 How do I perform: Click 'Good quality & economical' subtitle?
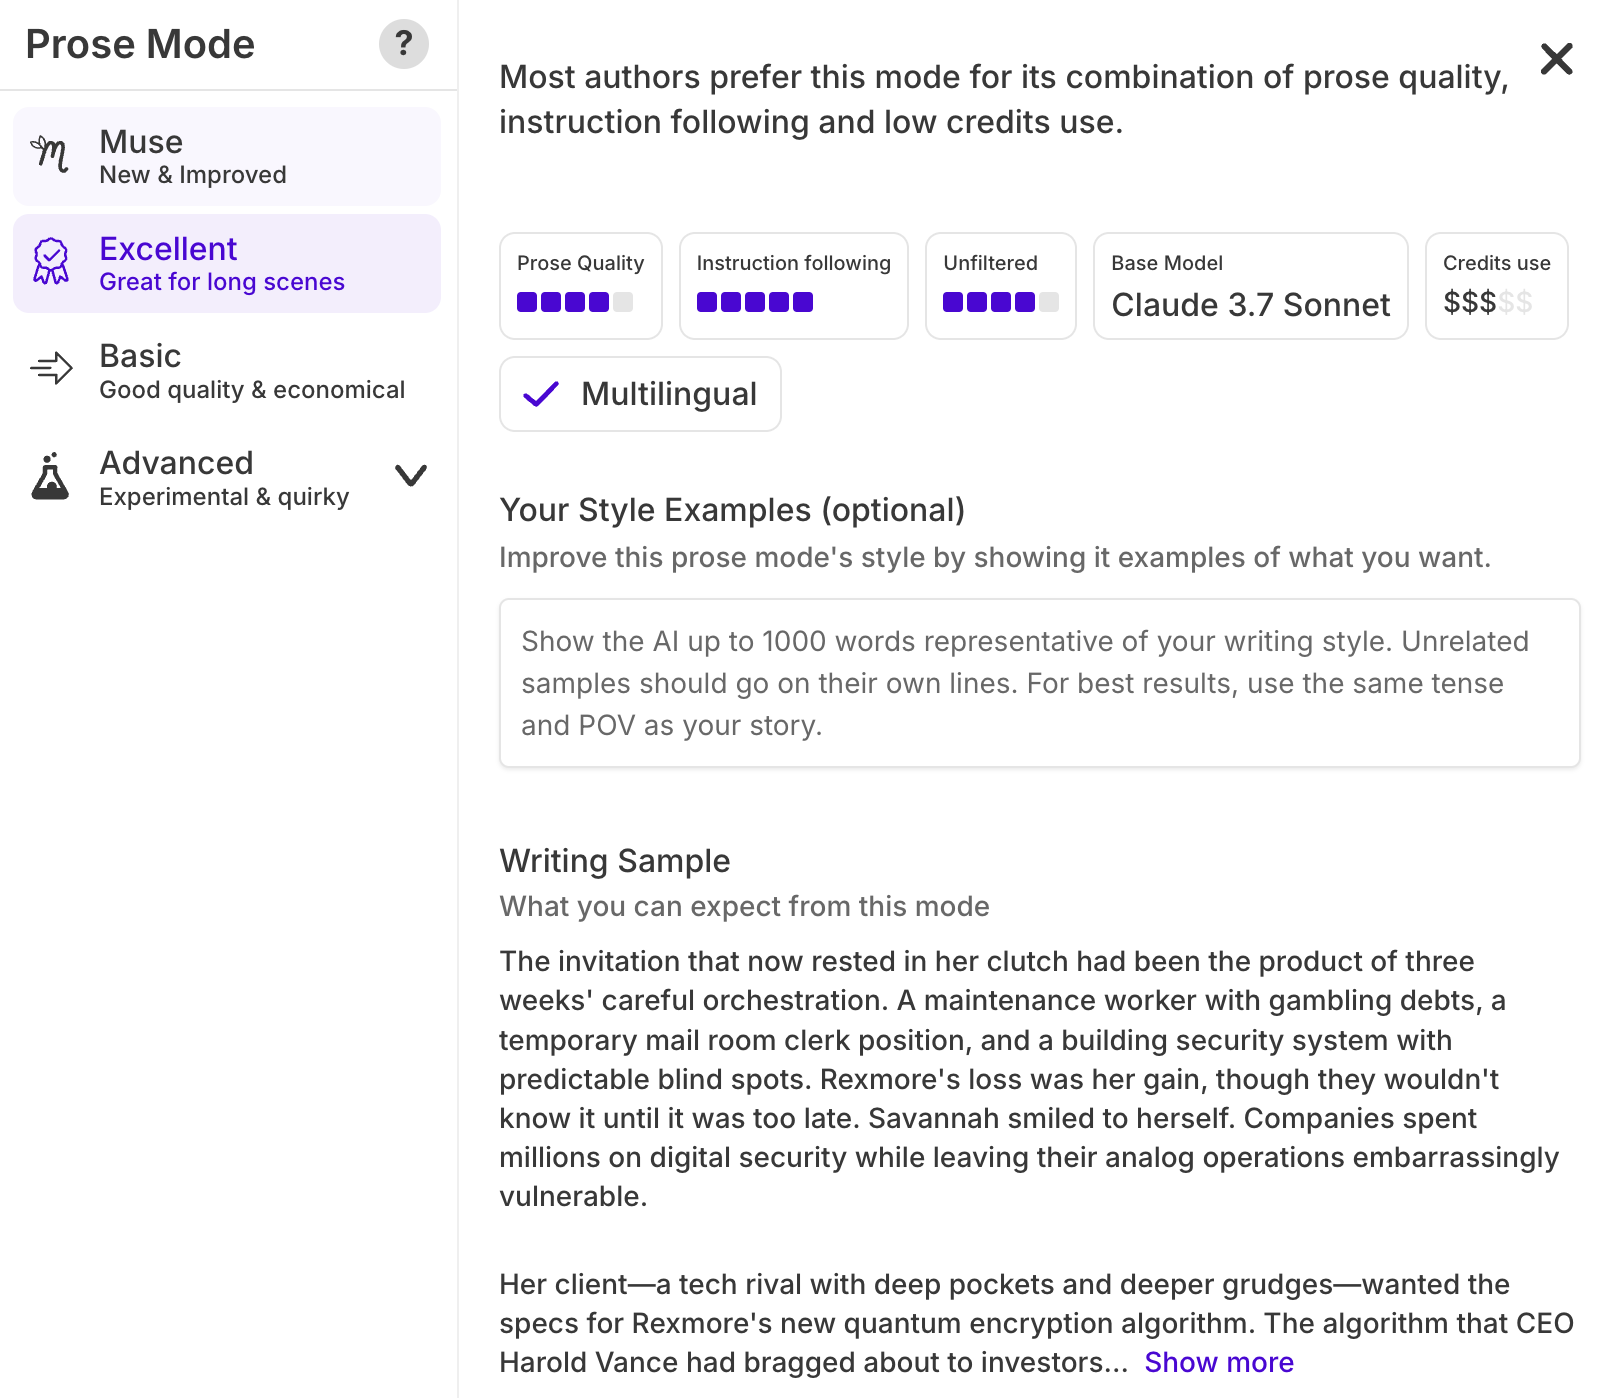(252, 390)
